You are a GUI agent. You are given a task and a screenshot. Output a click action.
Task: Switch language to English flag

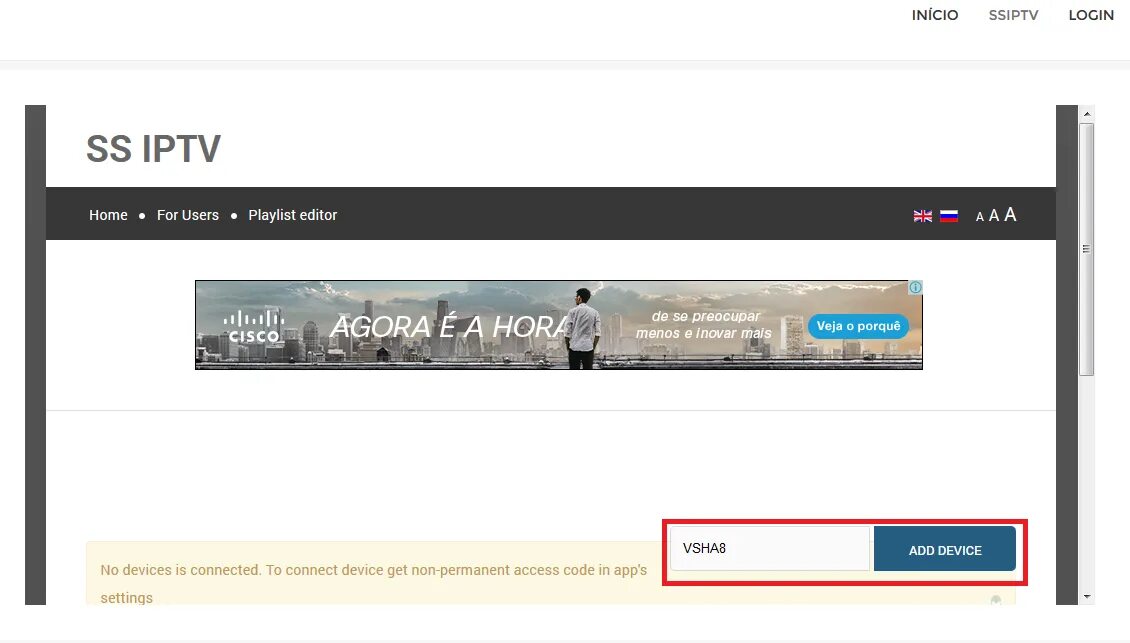pyautogui.click(x=922, y=216)
